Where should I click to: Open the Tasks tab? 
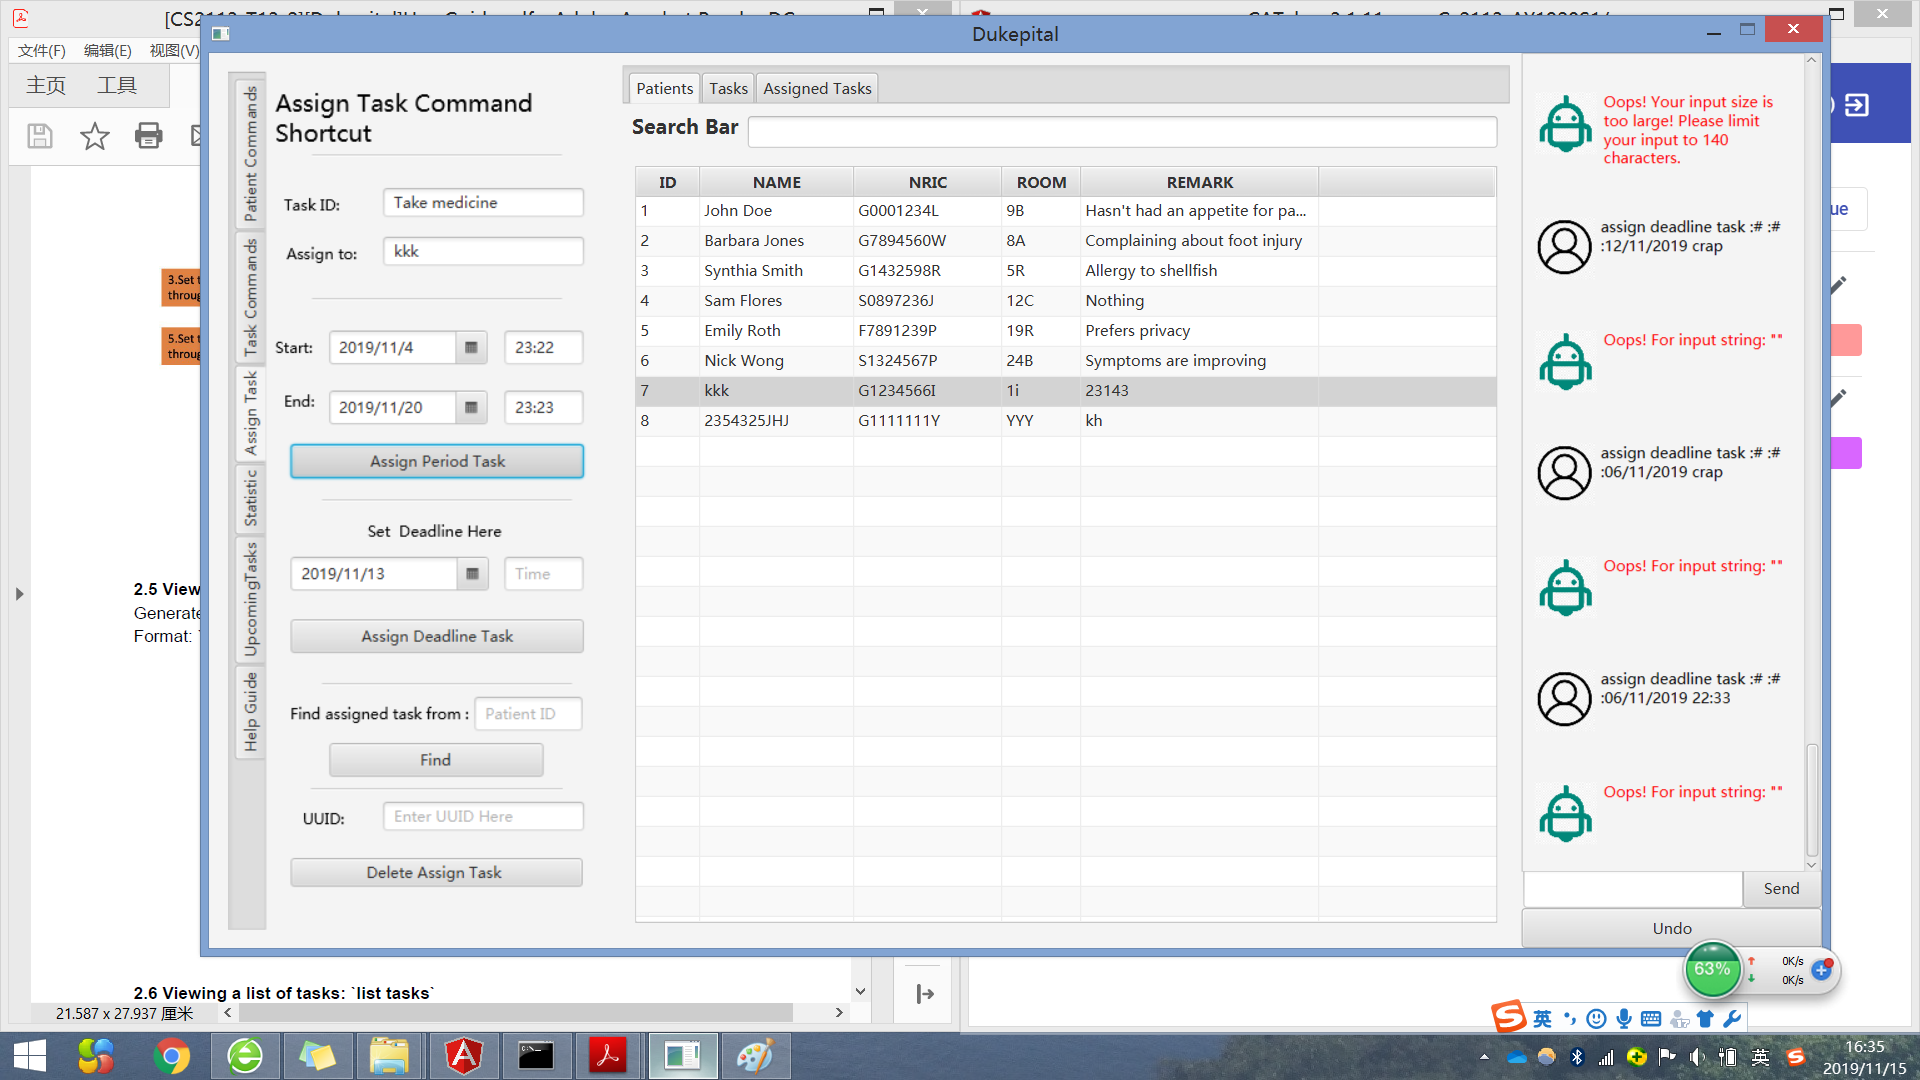(x=728, y=89)
